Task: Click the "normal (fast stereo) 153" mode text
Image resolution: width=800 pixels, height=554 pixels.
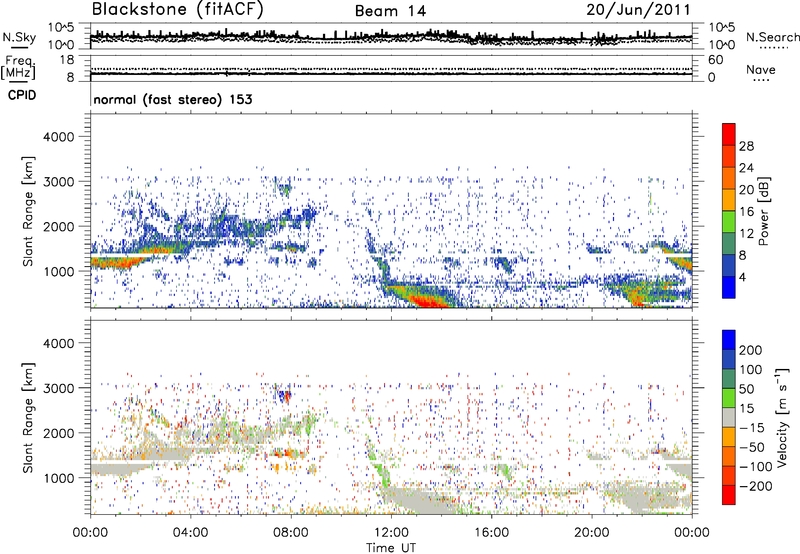Action: (173, 99)
